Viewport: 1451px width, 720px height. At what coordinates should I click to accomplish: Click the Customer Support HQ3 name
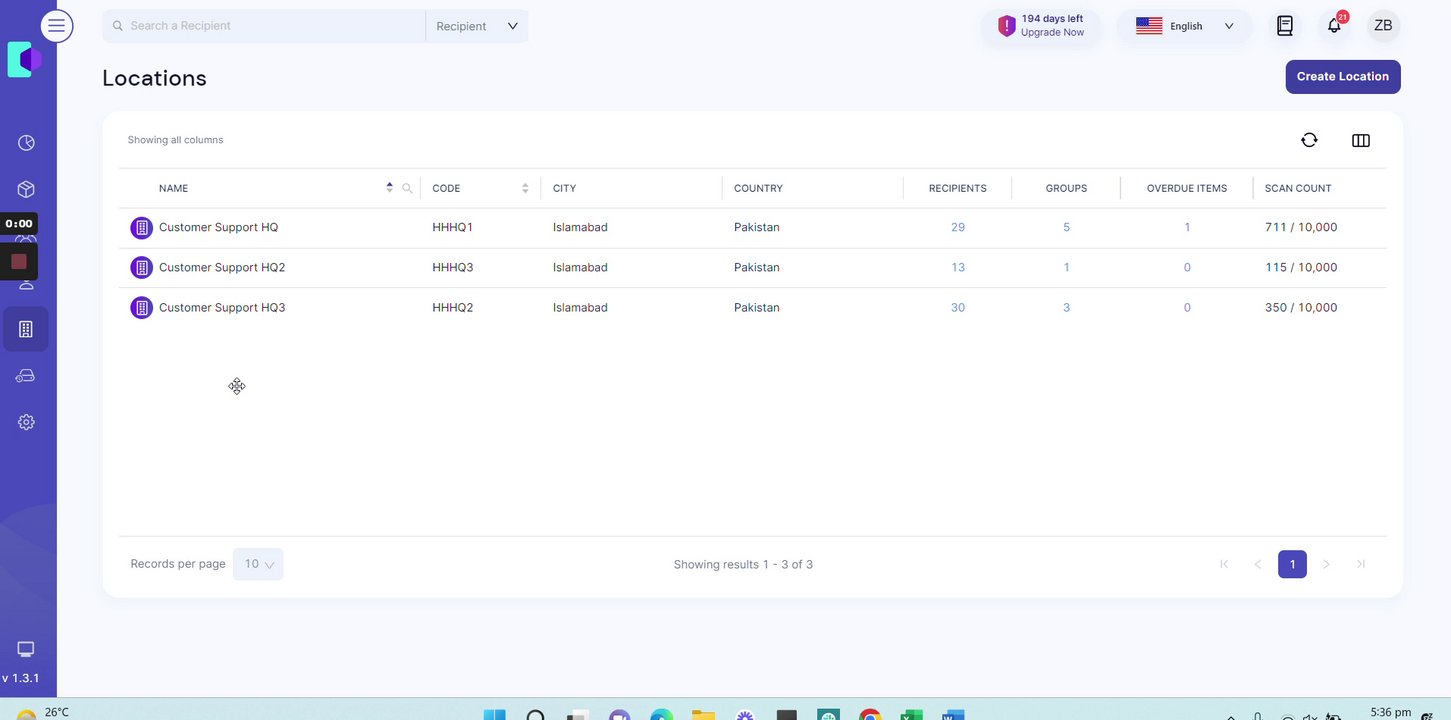[x=222, y=308]
